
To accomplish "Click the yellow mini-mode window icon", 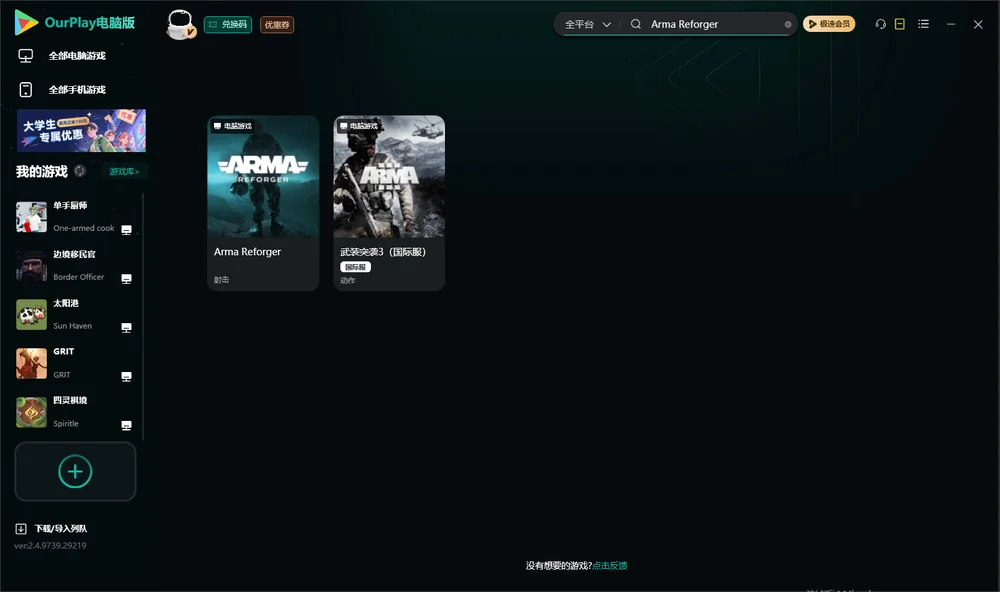I will [x=899, y=24].
